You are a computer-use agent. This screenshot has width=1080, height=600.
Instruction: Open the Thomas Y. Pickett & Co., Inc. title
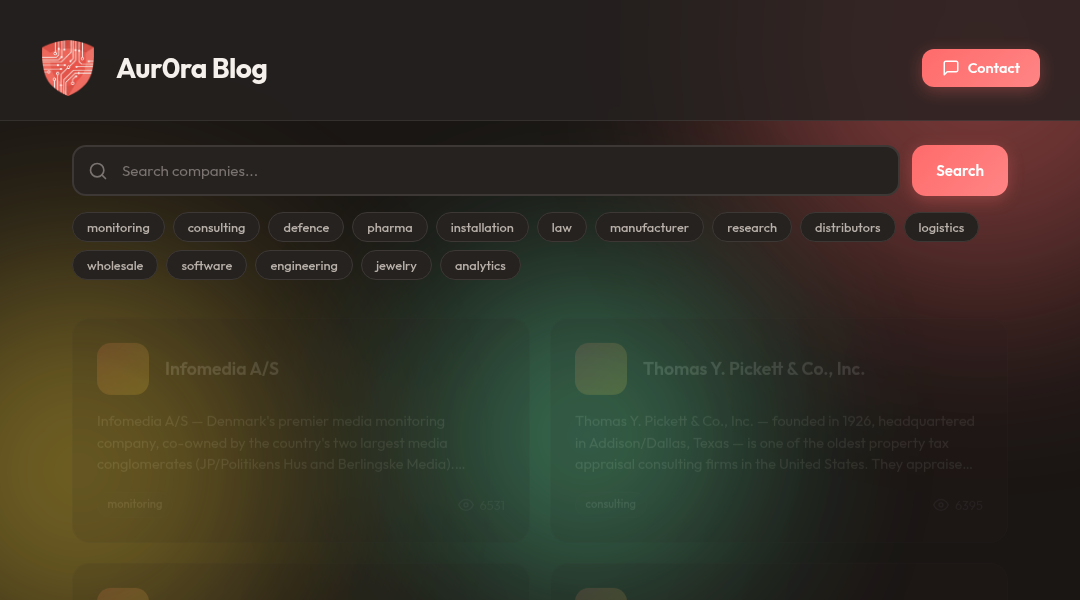point(754,369)
